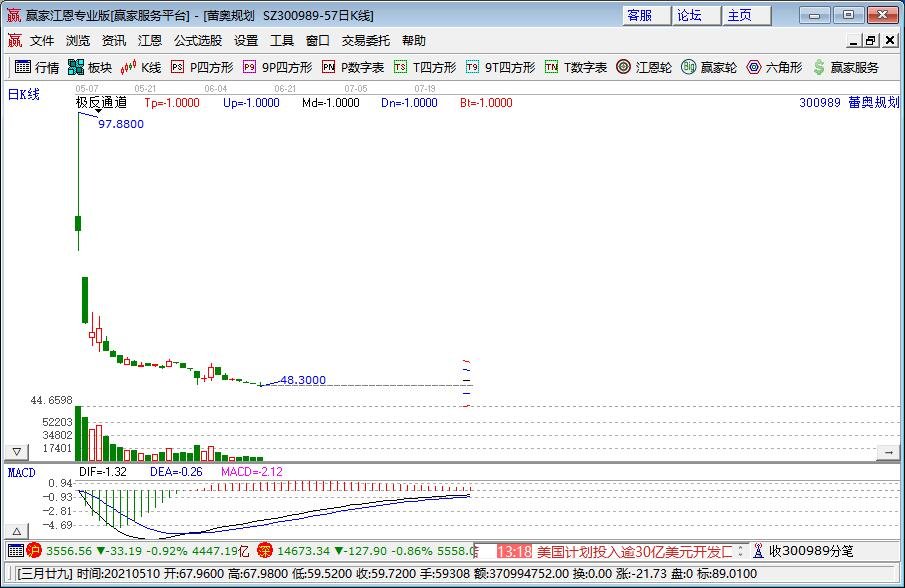This screenshot has width=905, height=588.
Task: Open the 交易委托 menu
Action: click(x=365, y=40)
